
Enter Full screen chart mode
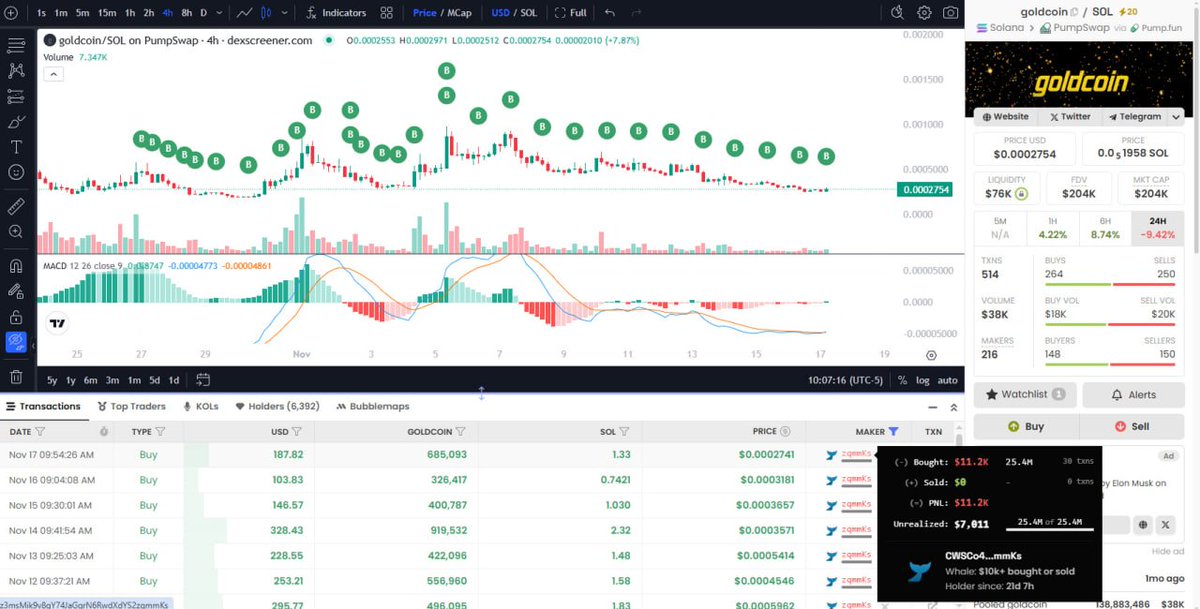click(570, 13)
